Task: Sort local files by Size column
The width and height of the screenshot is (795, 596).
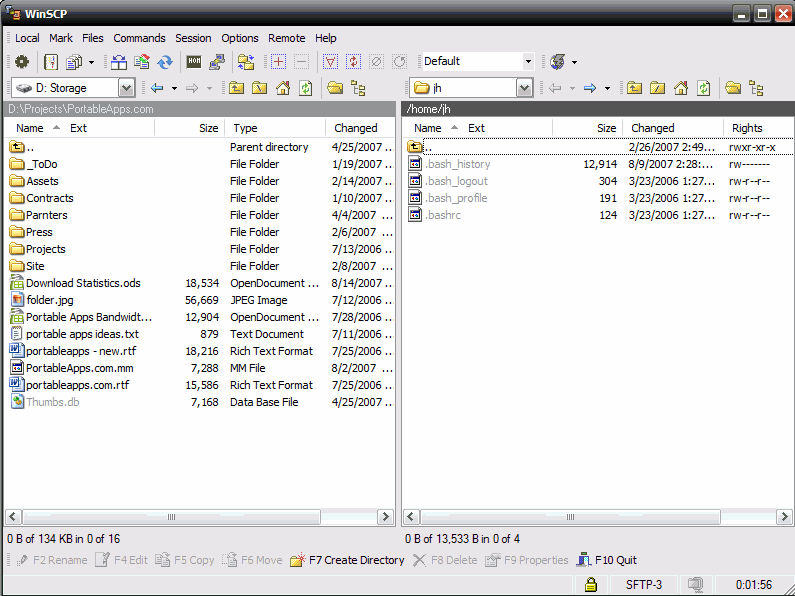Action: [x=208, y=128]
